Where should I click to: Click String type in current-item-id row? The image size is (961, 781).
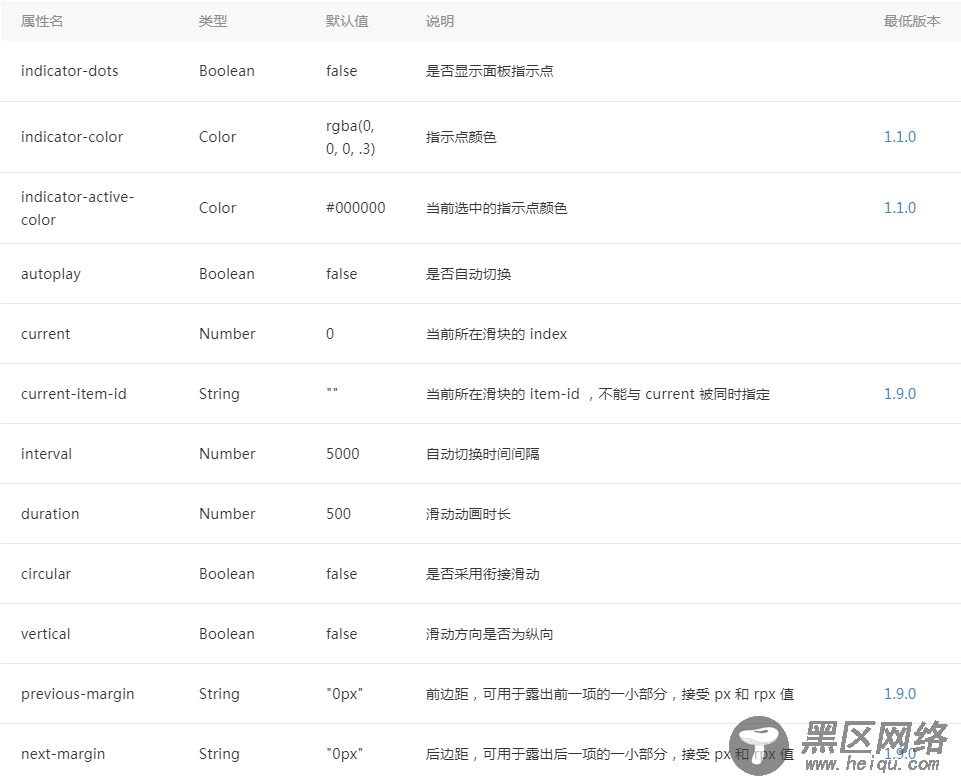[219, 394]
